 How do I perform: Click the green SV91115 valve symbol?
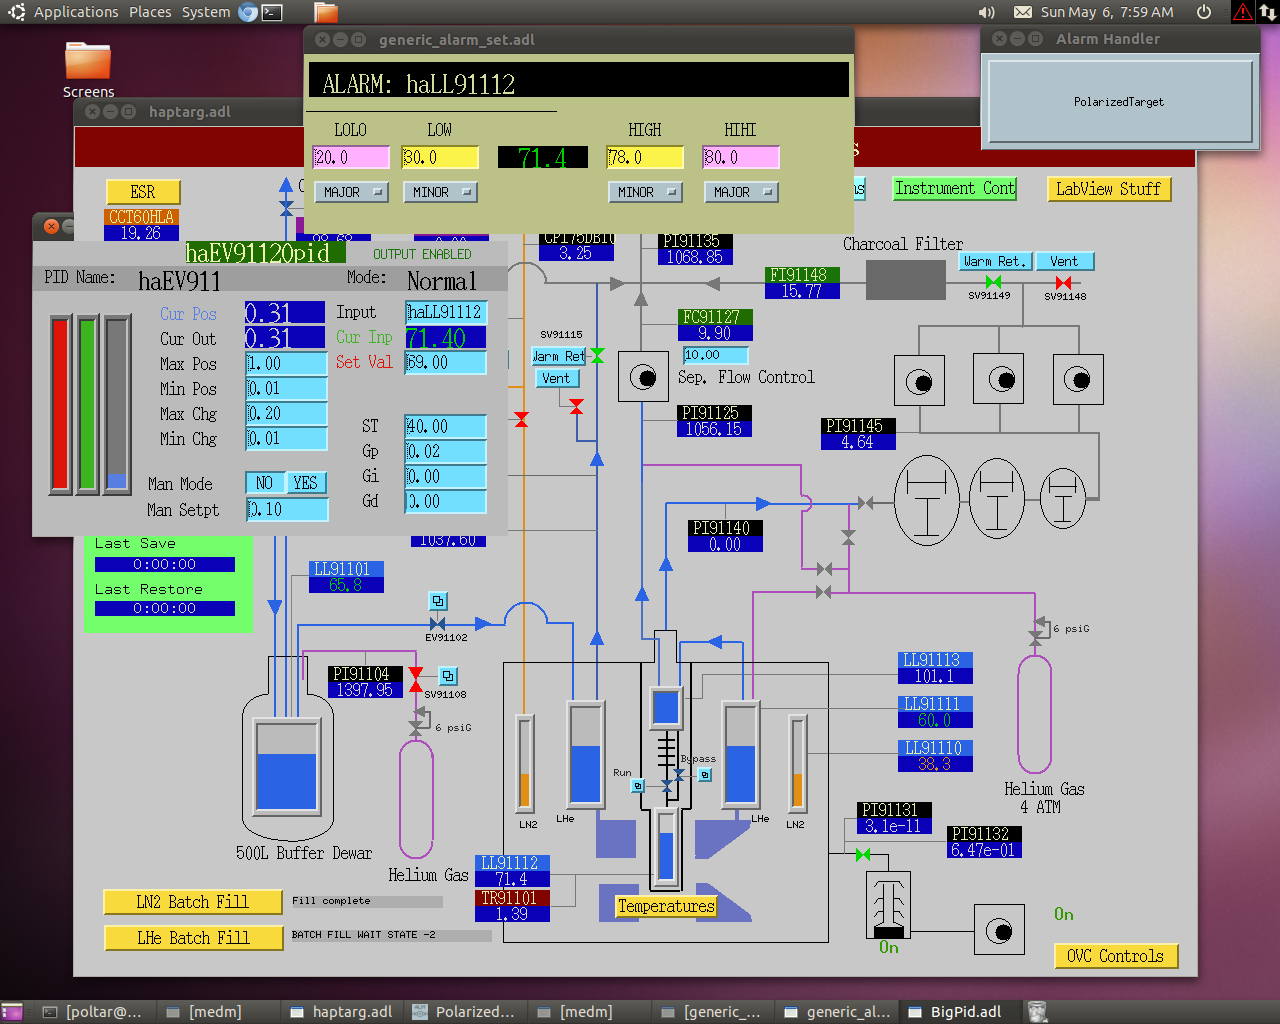coord(597,355)
